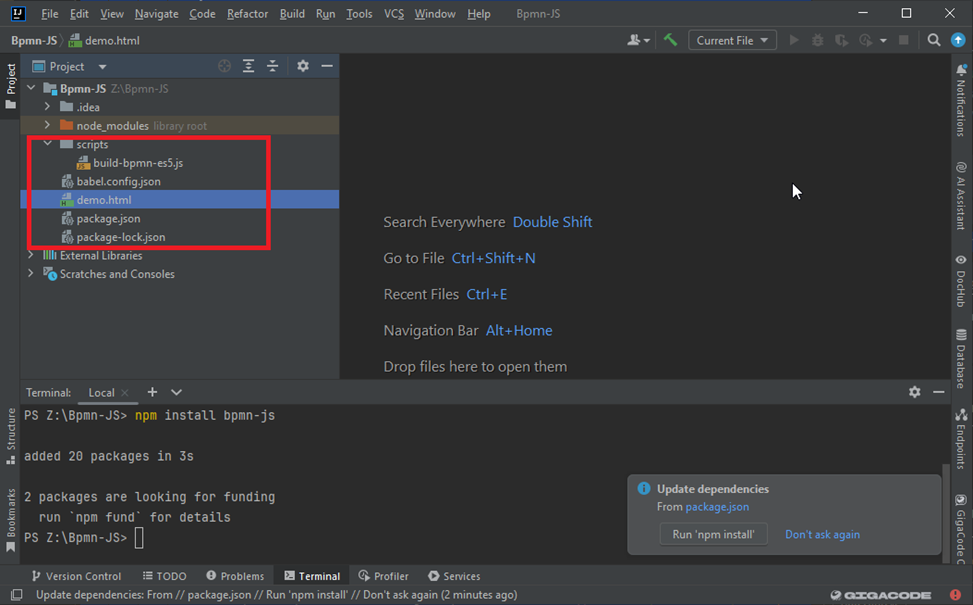Open the TODO tool tab
This screenshot has height=605, width=973.
pyautogui.click(x=164, y=576)
